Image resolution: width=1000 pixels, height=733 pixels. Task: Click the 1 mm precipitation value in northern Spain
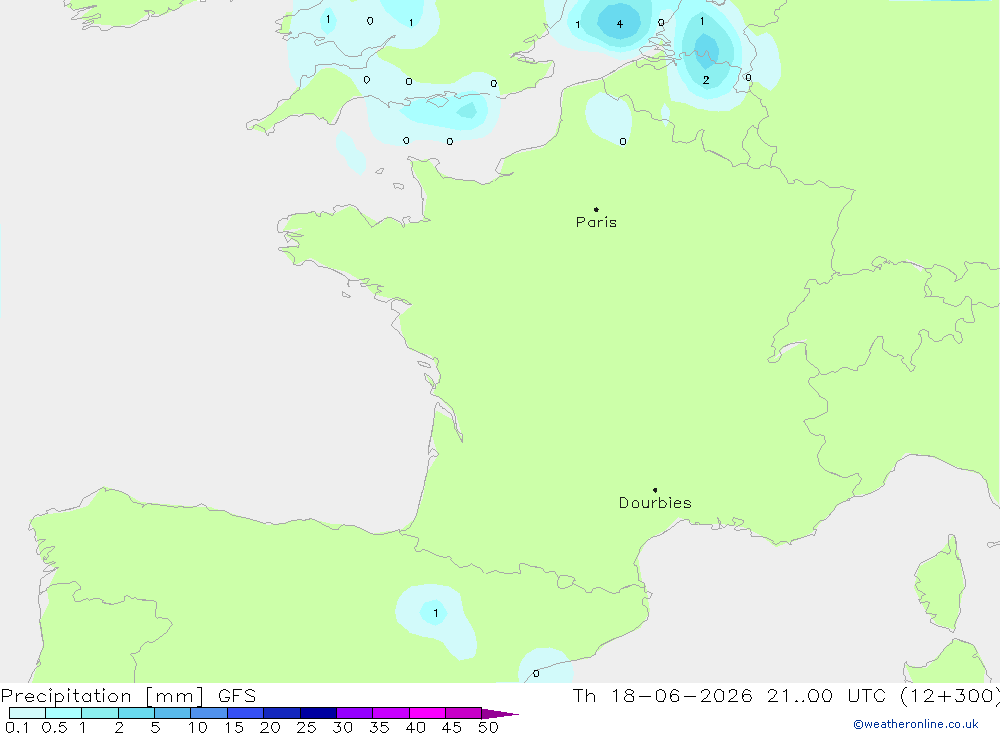pos(436,613)
